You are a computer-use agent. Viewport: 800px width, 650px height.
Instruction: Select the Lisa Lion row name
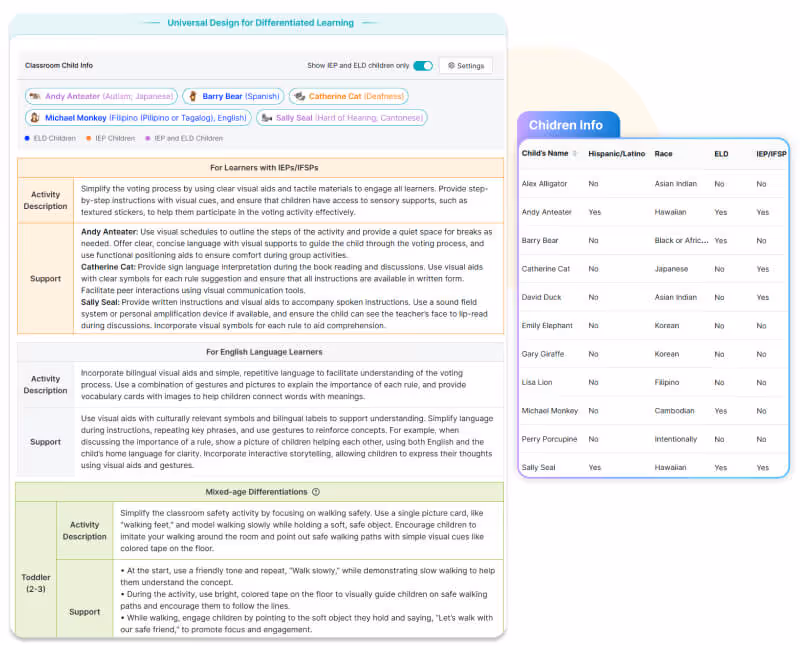[537, 382]
